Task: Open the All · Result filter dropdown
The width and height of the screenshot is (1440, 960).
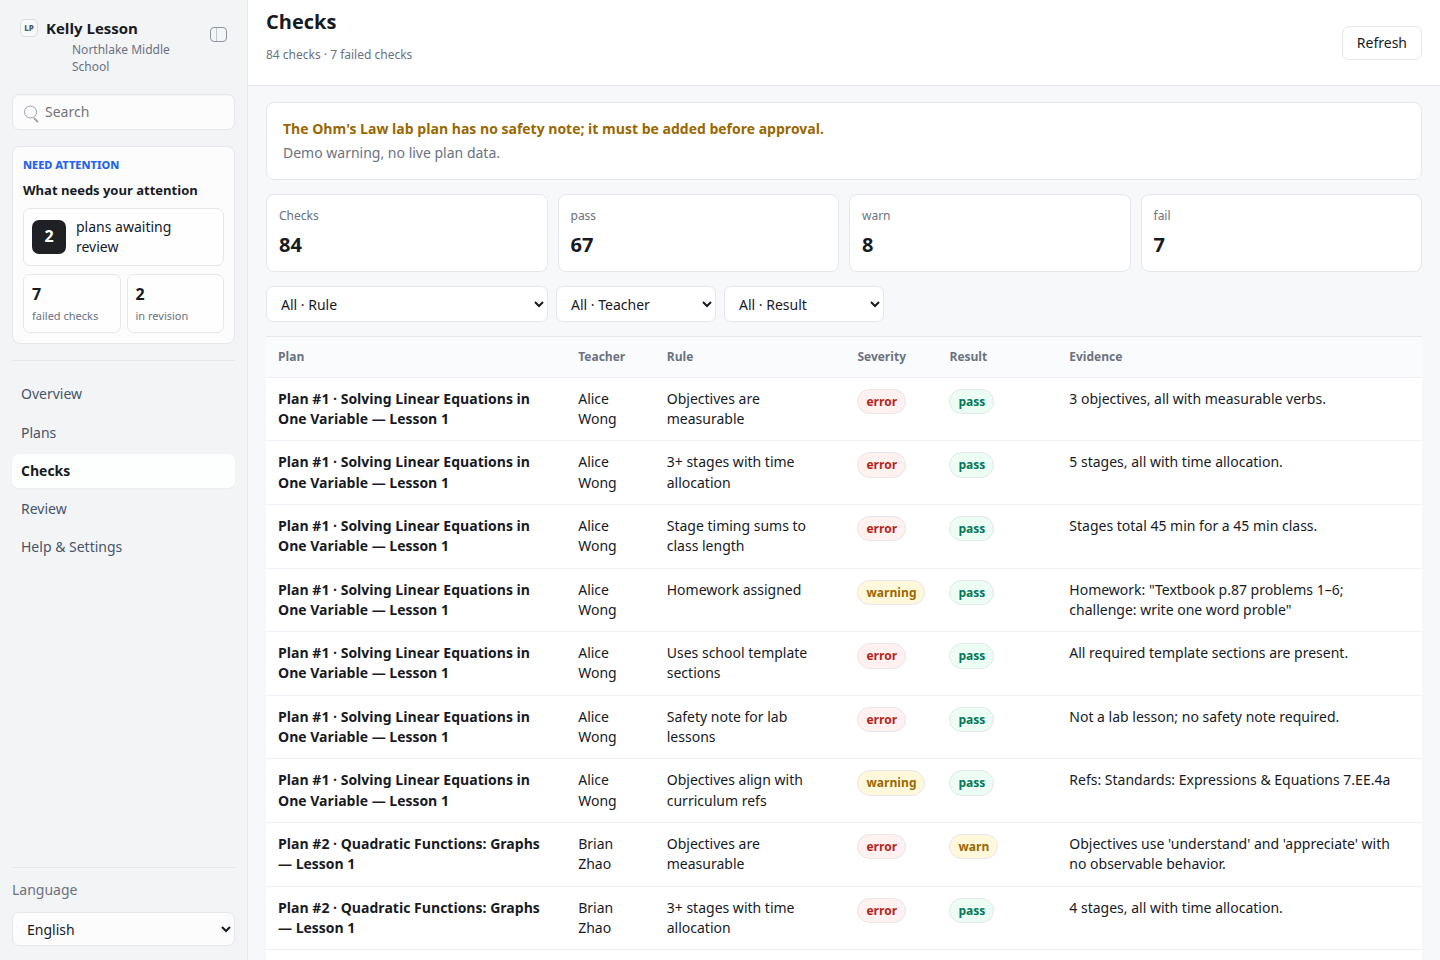Action: pyautogui.click(x=804, y=304)
